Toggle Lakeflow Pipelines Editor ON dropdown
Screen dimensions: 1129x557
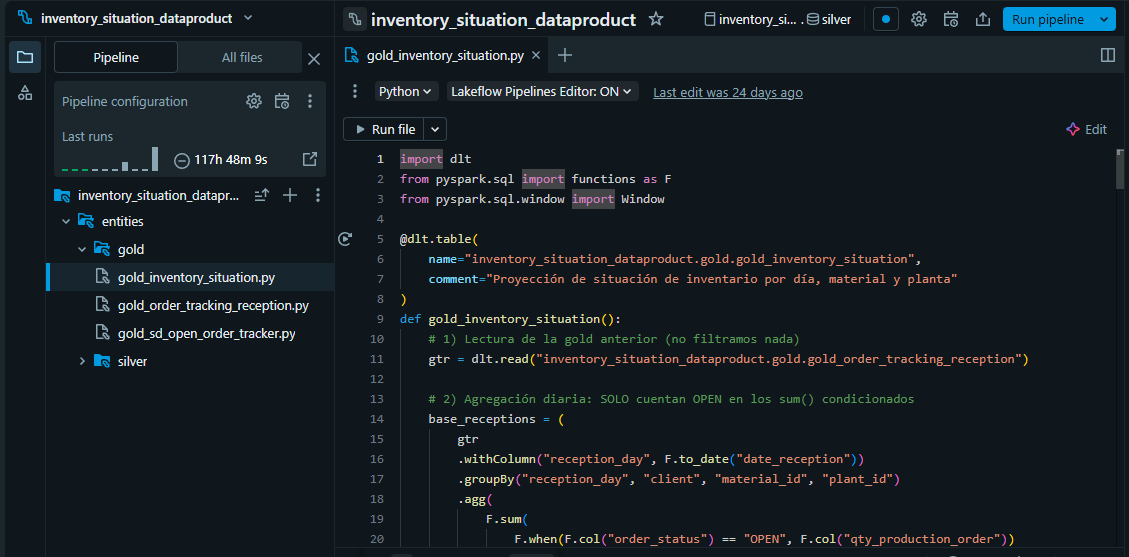pos(542,91)
